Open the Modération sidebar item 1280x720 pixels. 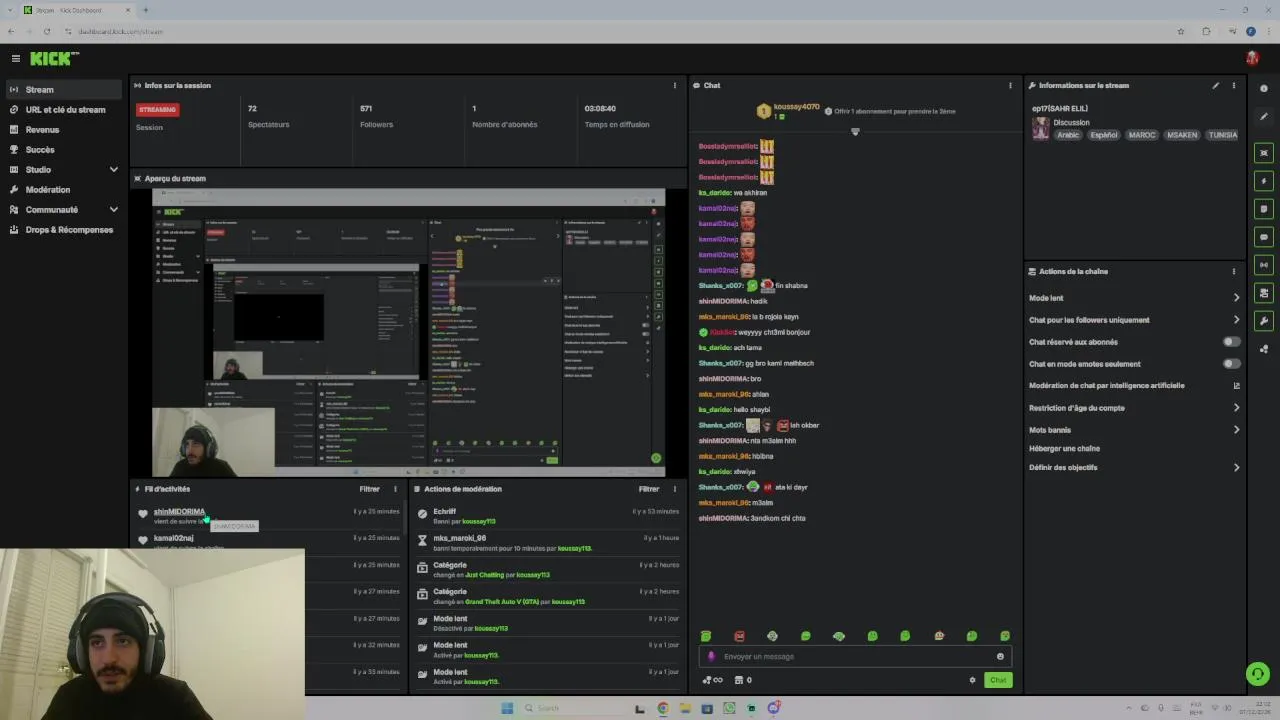point(64,190)
